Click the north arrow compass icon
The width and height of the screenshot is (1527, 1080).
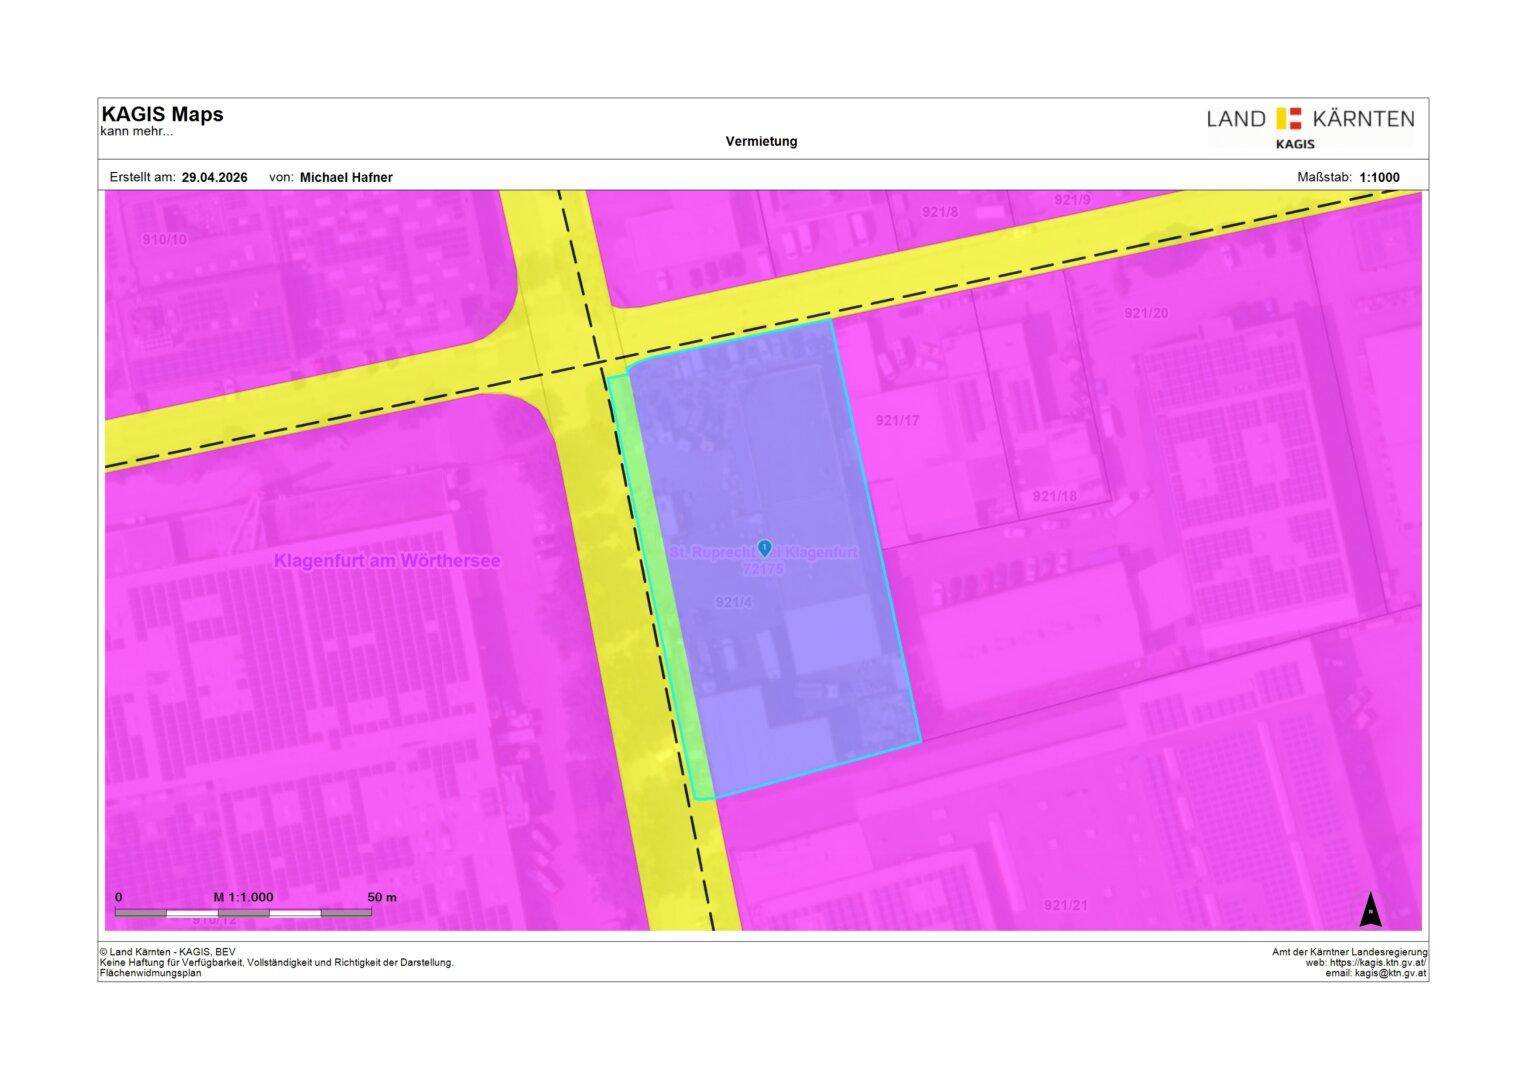[x=1370, y=910]
